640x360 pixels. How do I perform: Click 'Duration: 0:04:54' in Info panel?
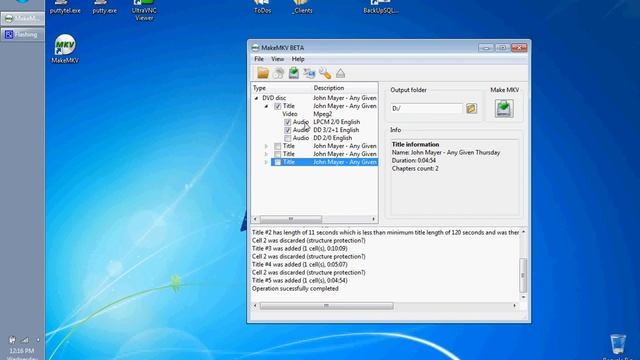pos(414,160)
